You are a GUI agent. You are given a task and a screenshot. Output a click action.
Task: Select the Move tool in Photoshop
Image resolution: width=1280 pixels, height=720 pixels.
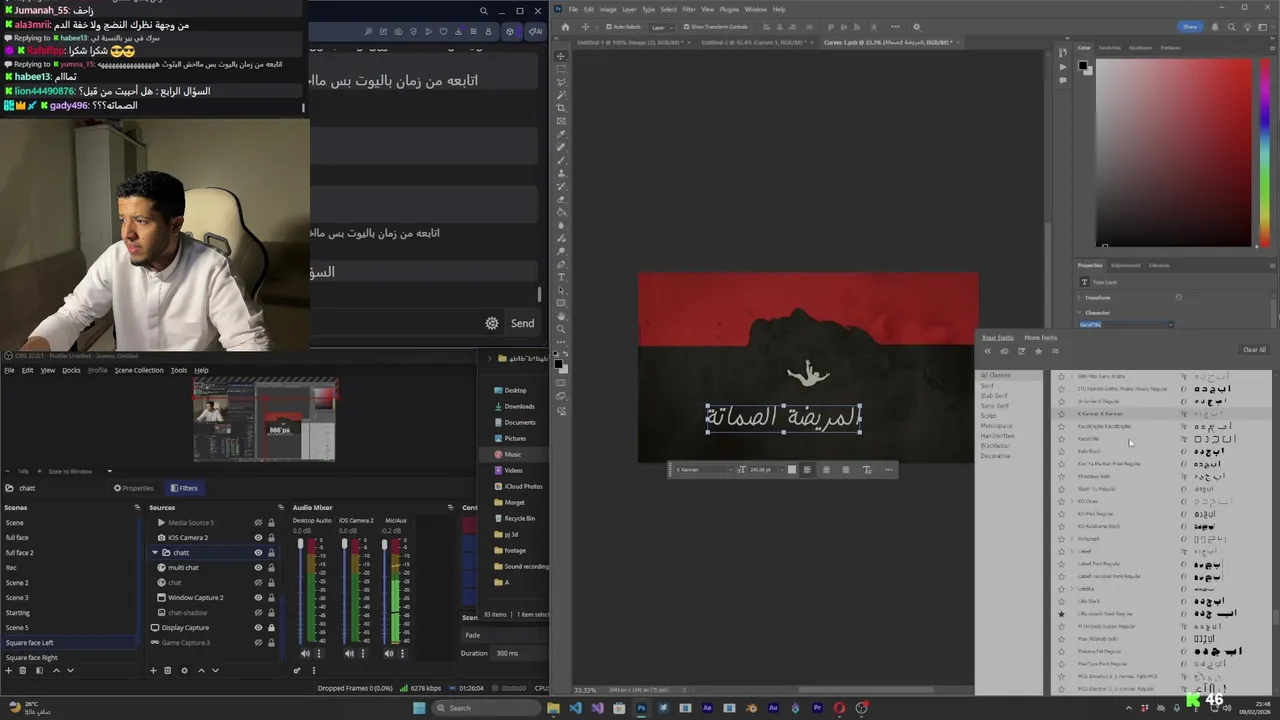561,56
